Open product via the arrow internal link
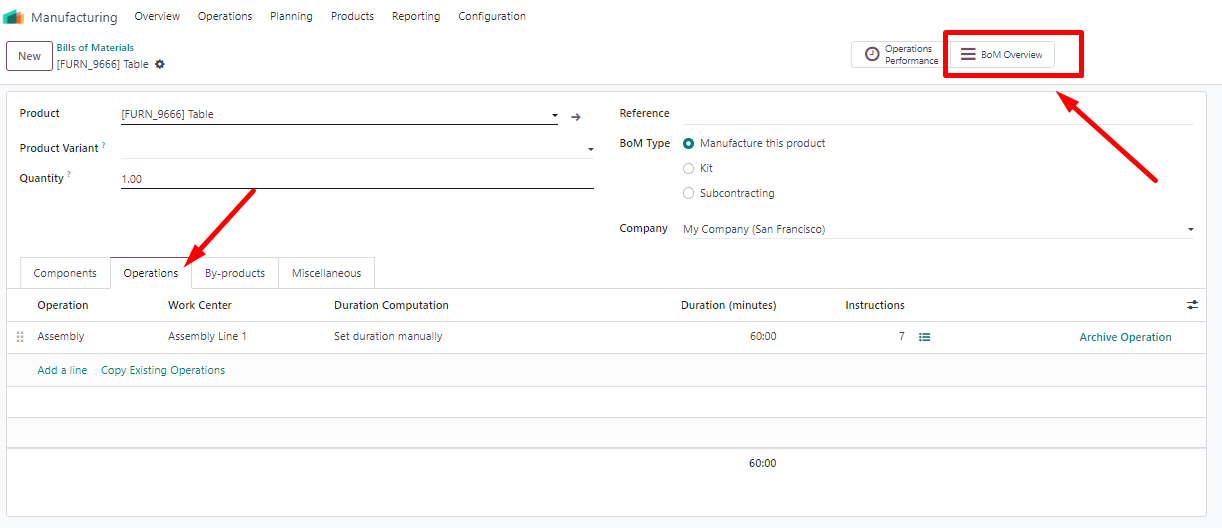 tap(576, 117)
